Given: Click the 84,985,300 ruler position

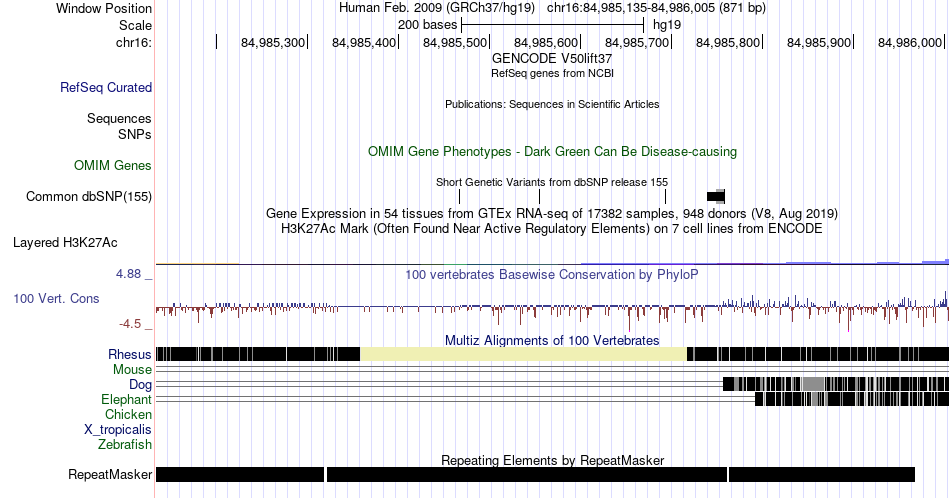Looking at the screenshot, I should coord(273,42).
